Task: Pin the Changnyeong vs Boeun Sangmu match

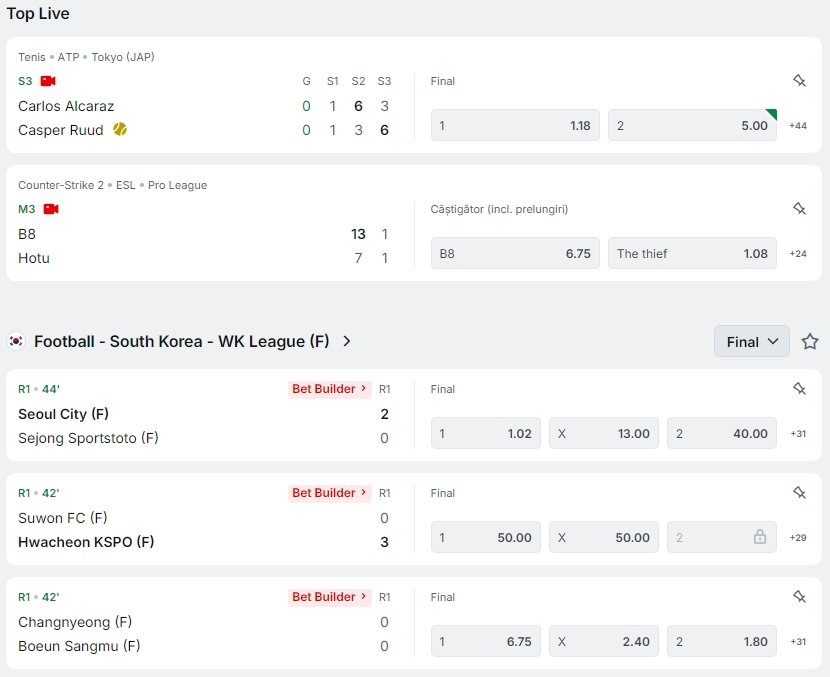Action: tap(799, 597)
